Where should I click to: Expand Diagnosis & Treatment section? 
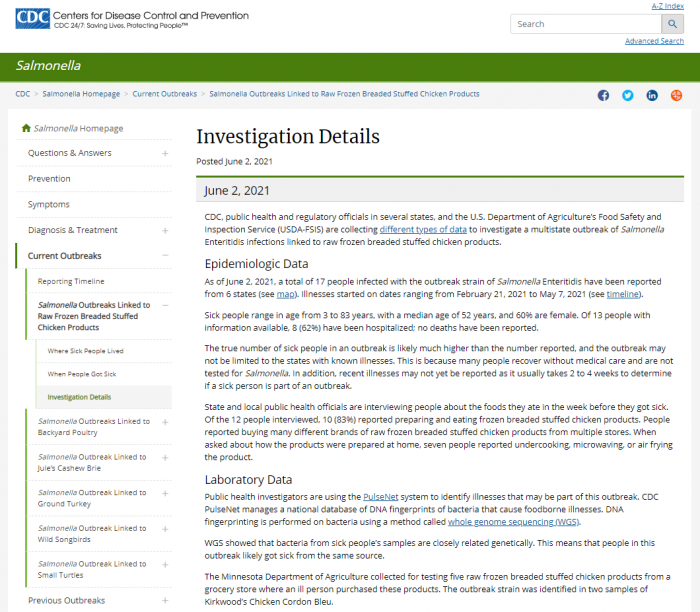point(165,230)
